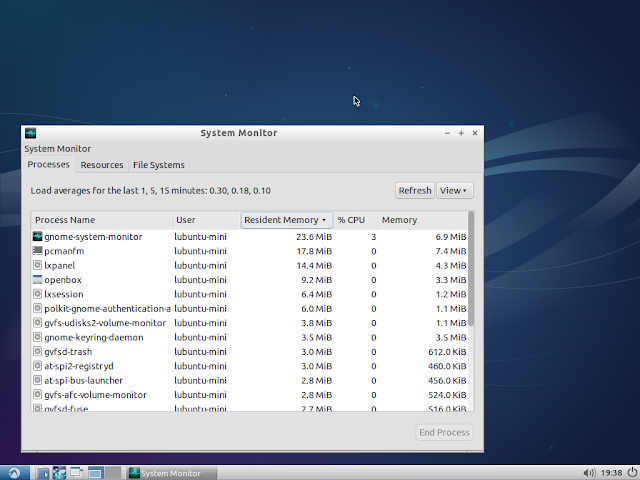Switch to the Processes tab
The image size is (640, 480).
[x=49, y=164]
